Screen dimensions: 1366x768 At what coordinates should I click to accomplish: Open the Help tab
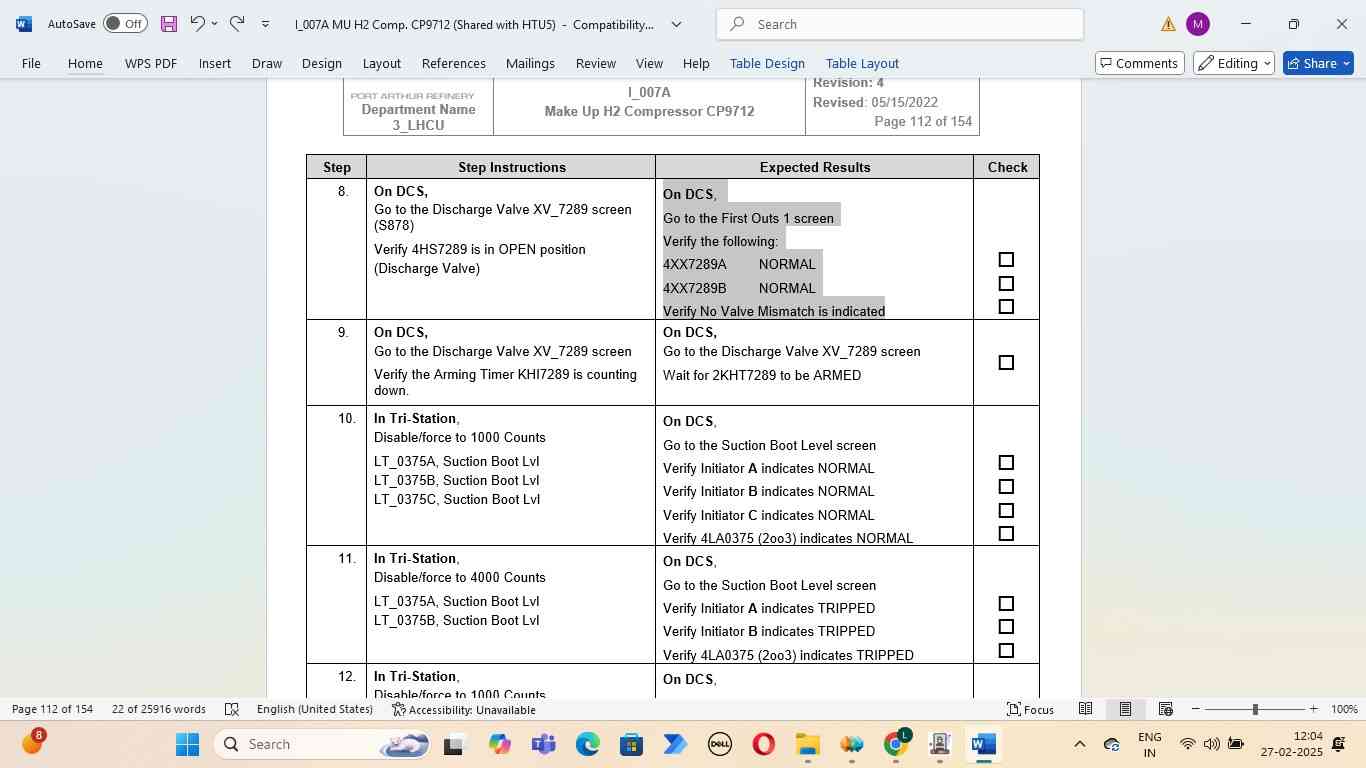(x=696, y=63)
